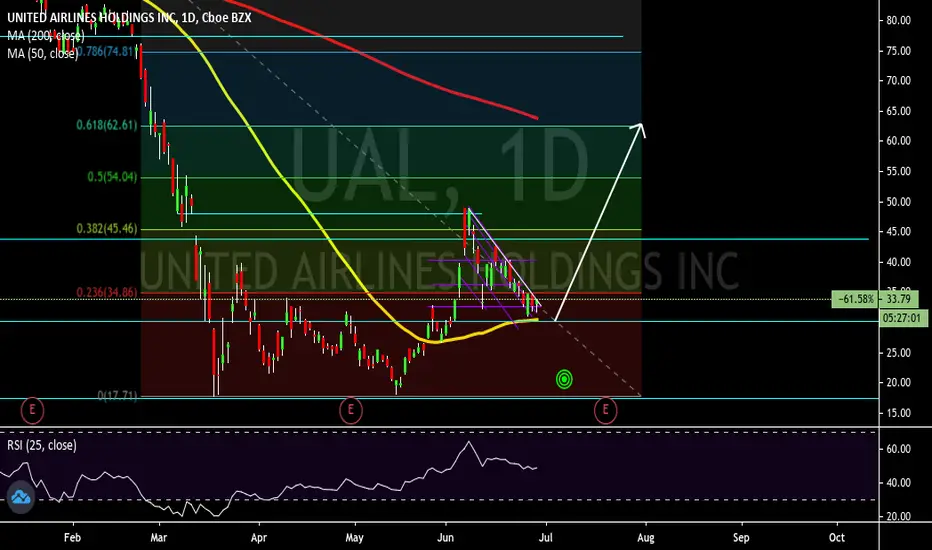932x550 pixels.
Task: Click the Oct label on time axis
Action: click(x=836, y=538)
